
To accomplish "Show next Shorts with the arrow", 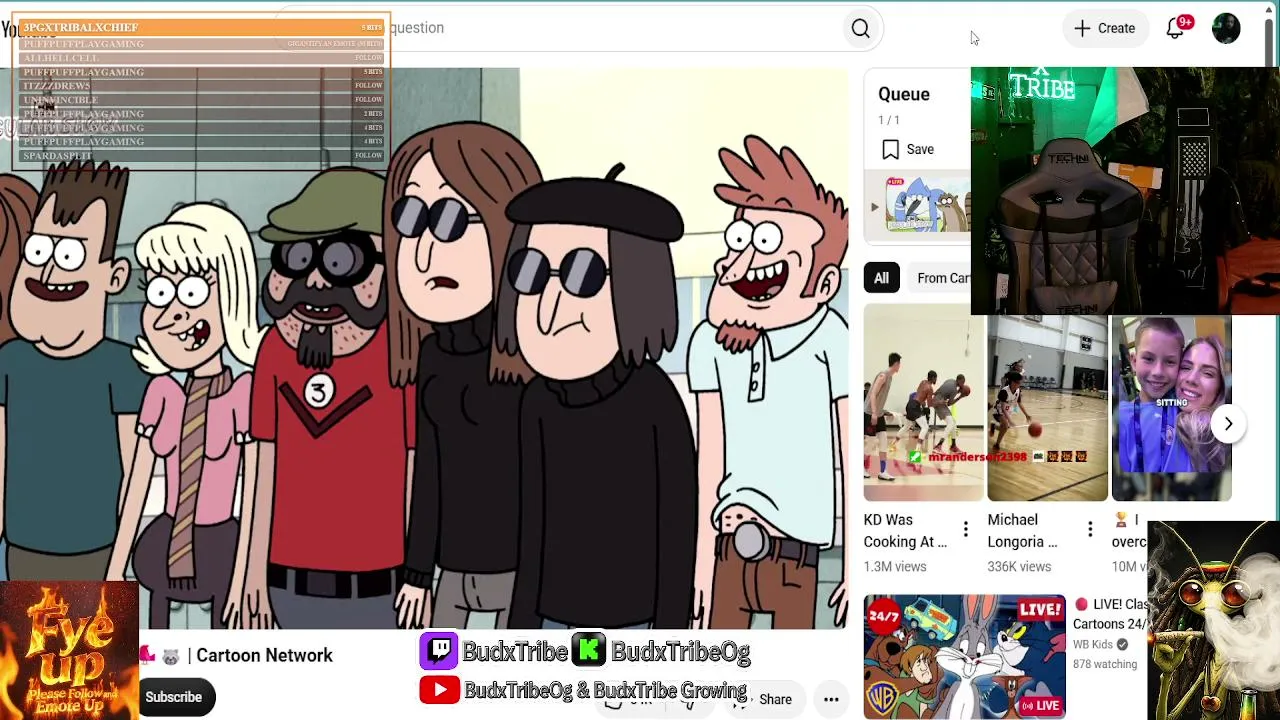I will [x=1228, y=424].
